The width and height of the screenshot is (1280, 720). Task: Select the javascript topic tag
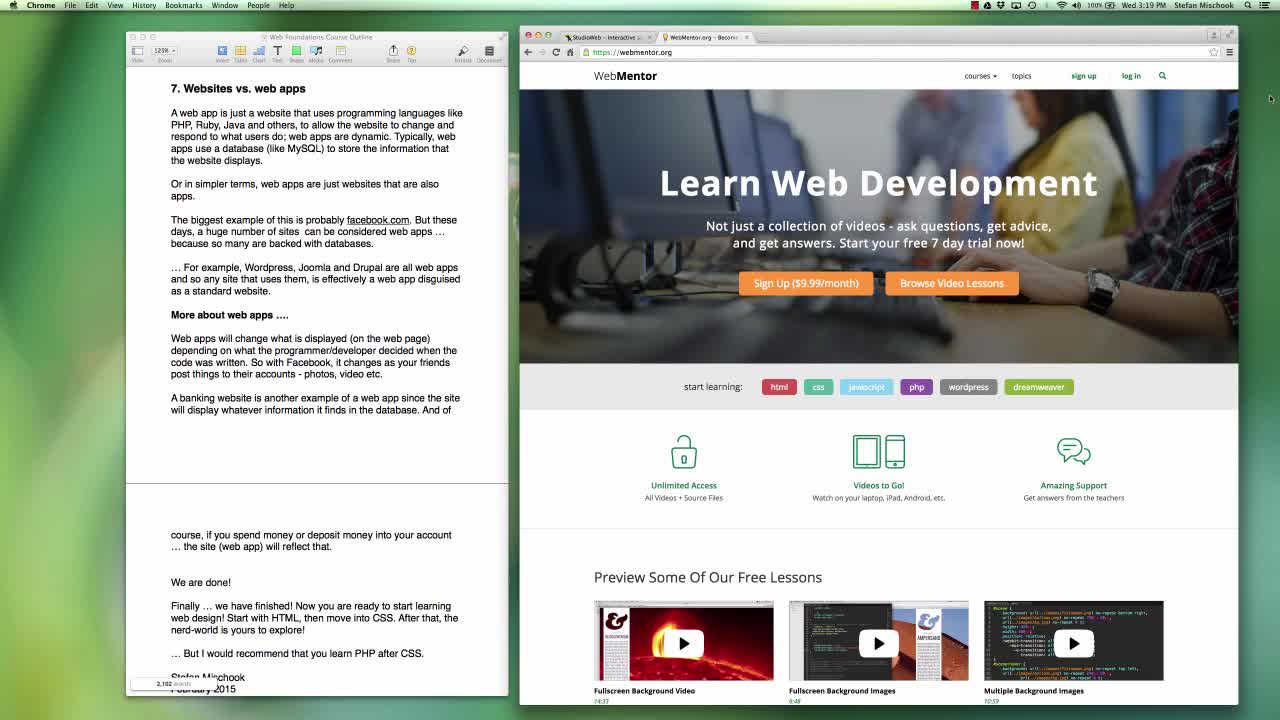(x=866, y=387)
